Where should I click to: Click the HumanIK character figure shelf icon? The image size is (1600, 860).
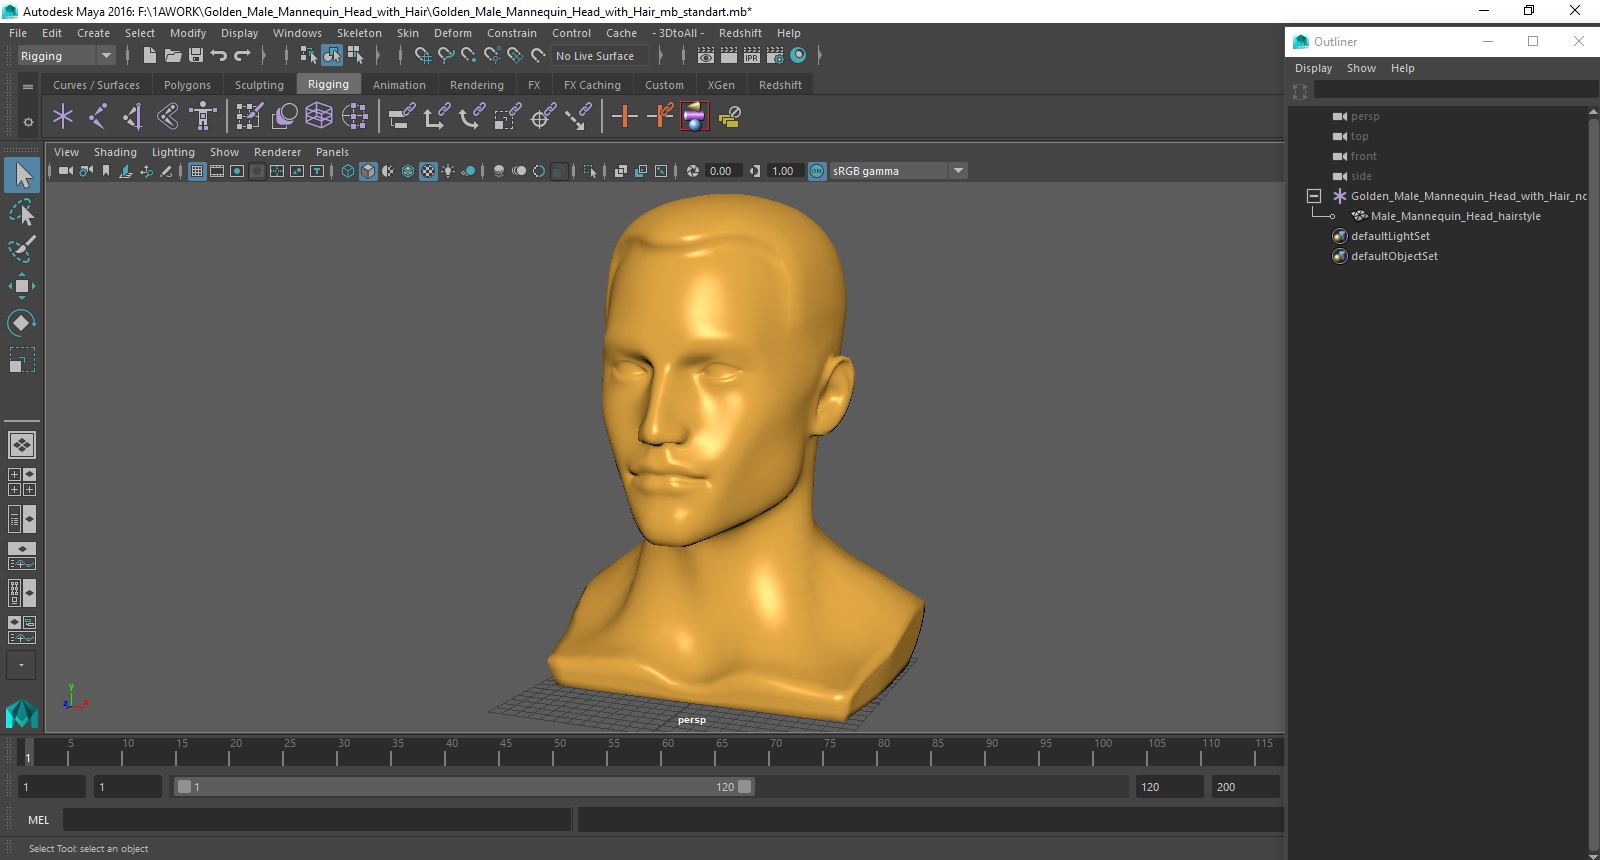pyautogui.click(x=203, y=117)
